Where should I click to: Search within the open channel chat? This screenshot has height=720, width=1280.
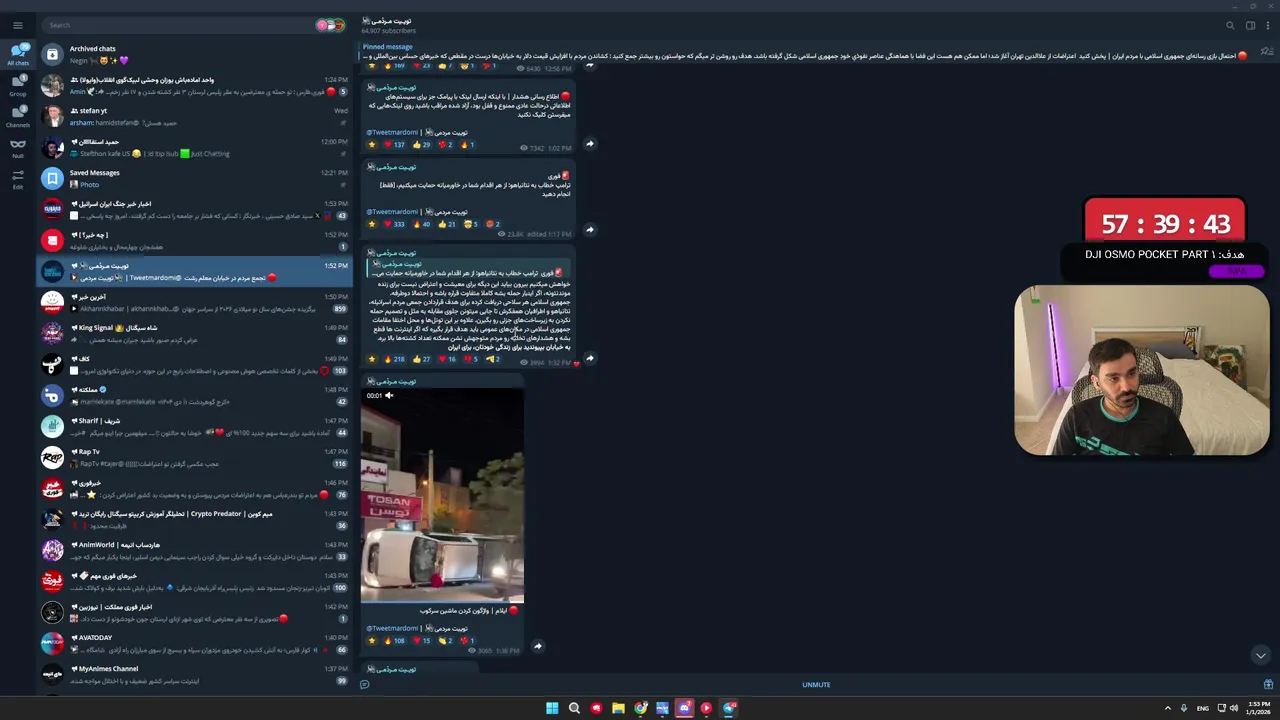[1230, 26]
